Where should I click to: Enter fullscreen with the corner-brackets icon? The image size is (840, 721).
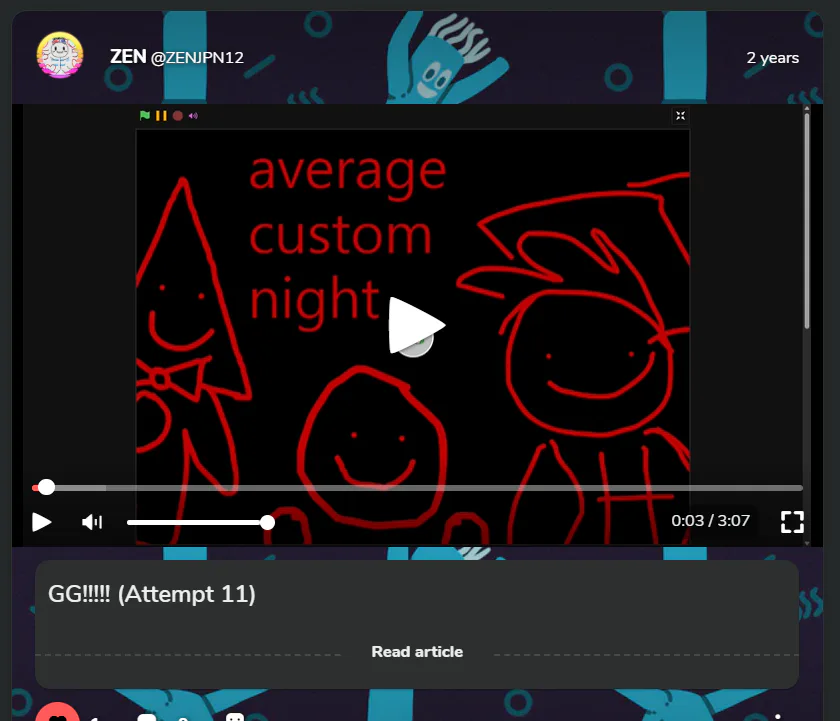click(792, 522)
